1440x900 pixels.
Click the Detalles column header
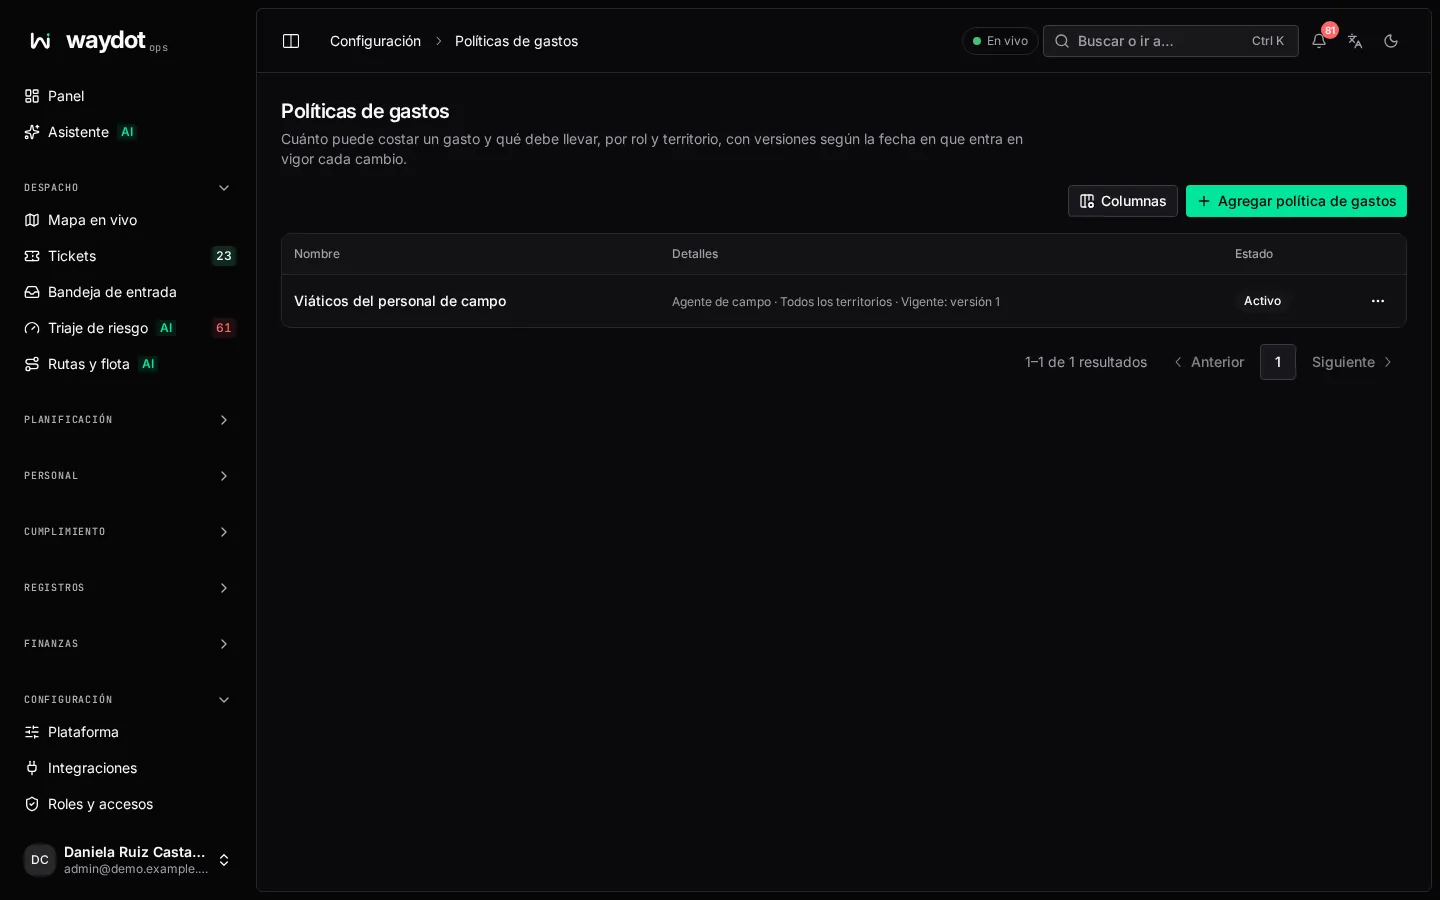[695, 254]
